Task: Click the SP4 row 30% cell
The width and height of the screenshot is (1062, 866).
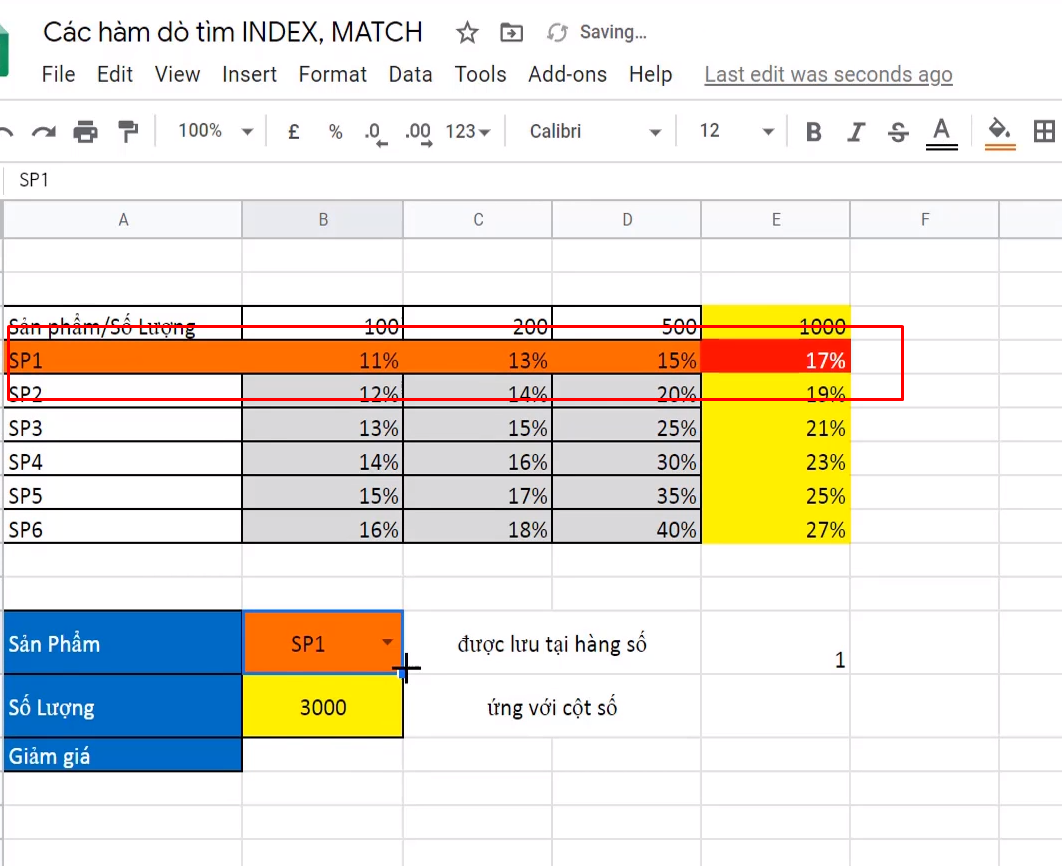Action: [627, 459]
